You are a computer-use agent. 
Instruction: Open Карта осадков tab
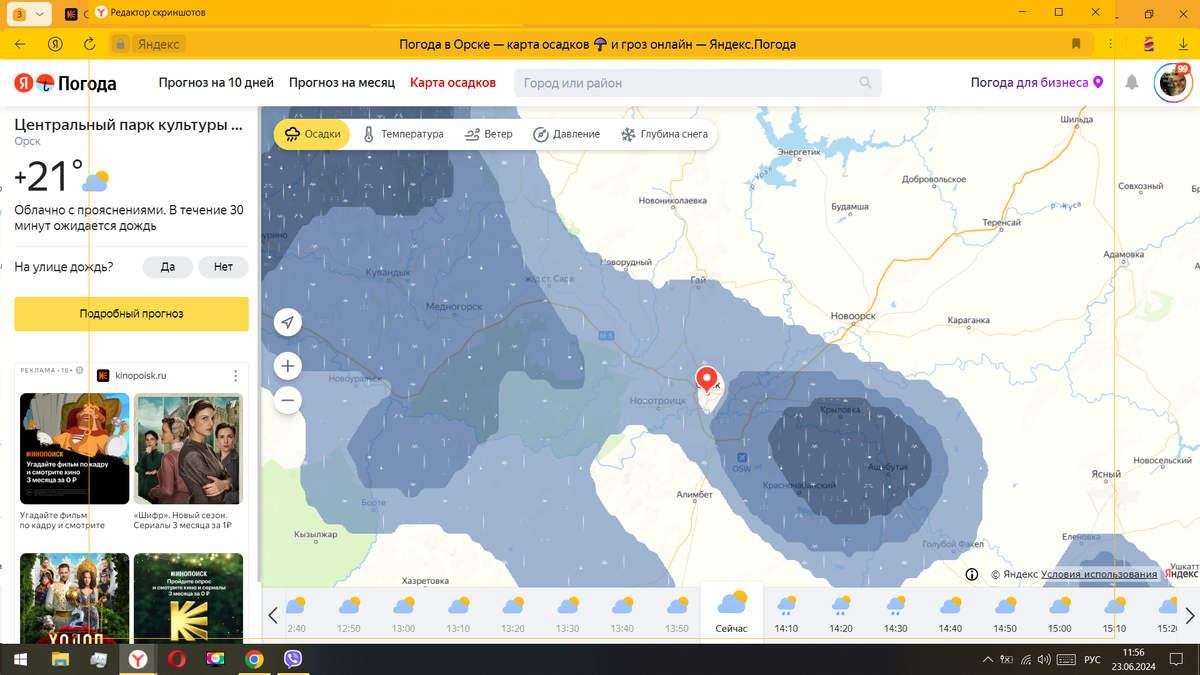click(453, 83)
